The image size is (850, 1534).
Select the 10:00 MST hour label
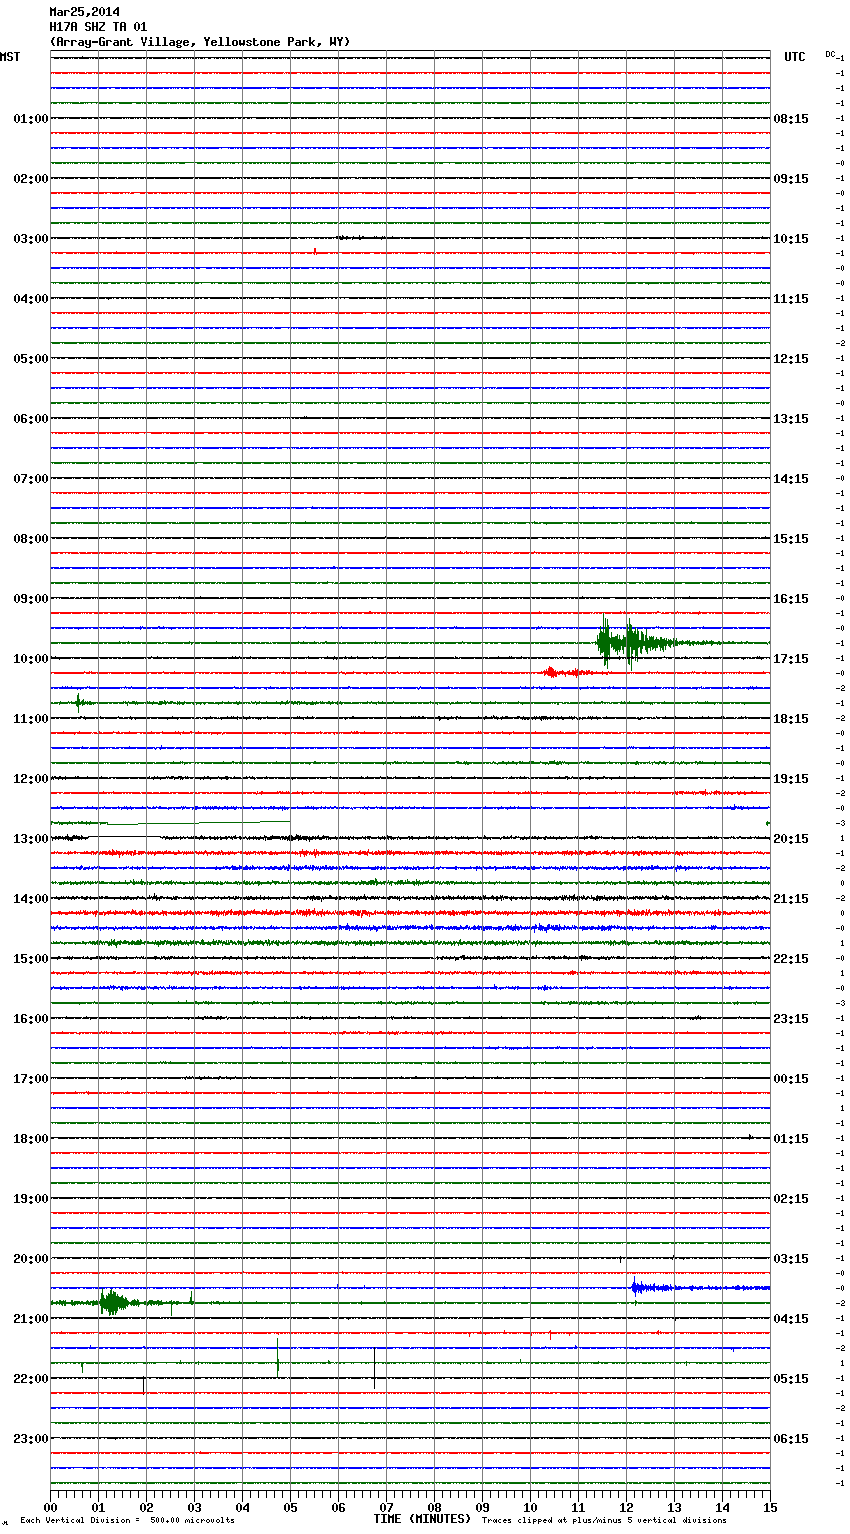(x=30, y=659)
